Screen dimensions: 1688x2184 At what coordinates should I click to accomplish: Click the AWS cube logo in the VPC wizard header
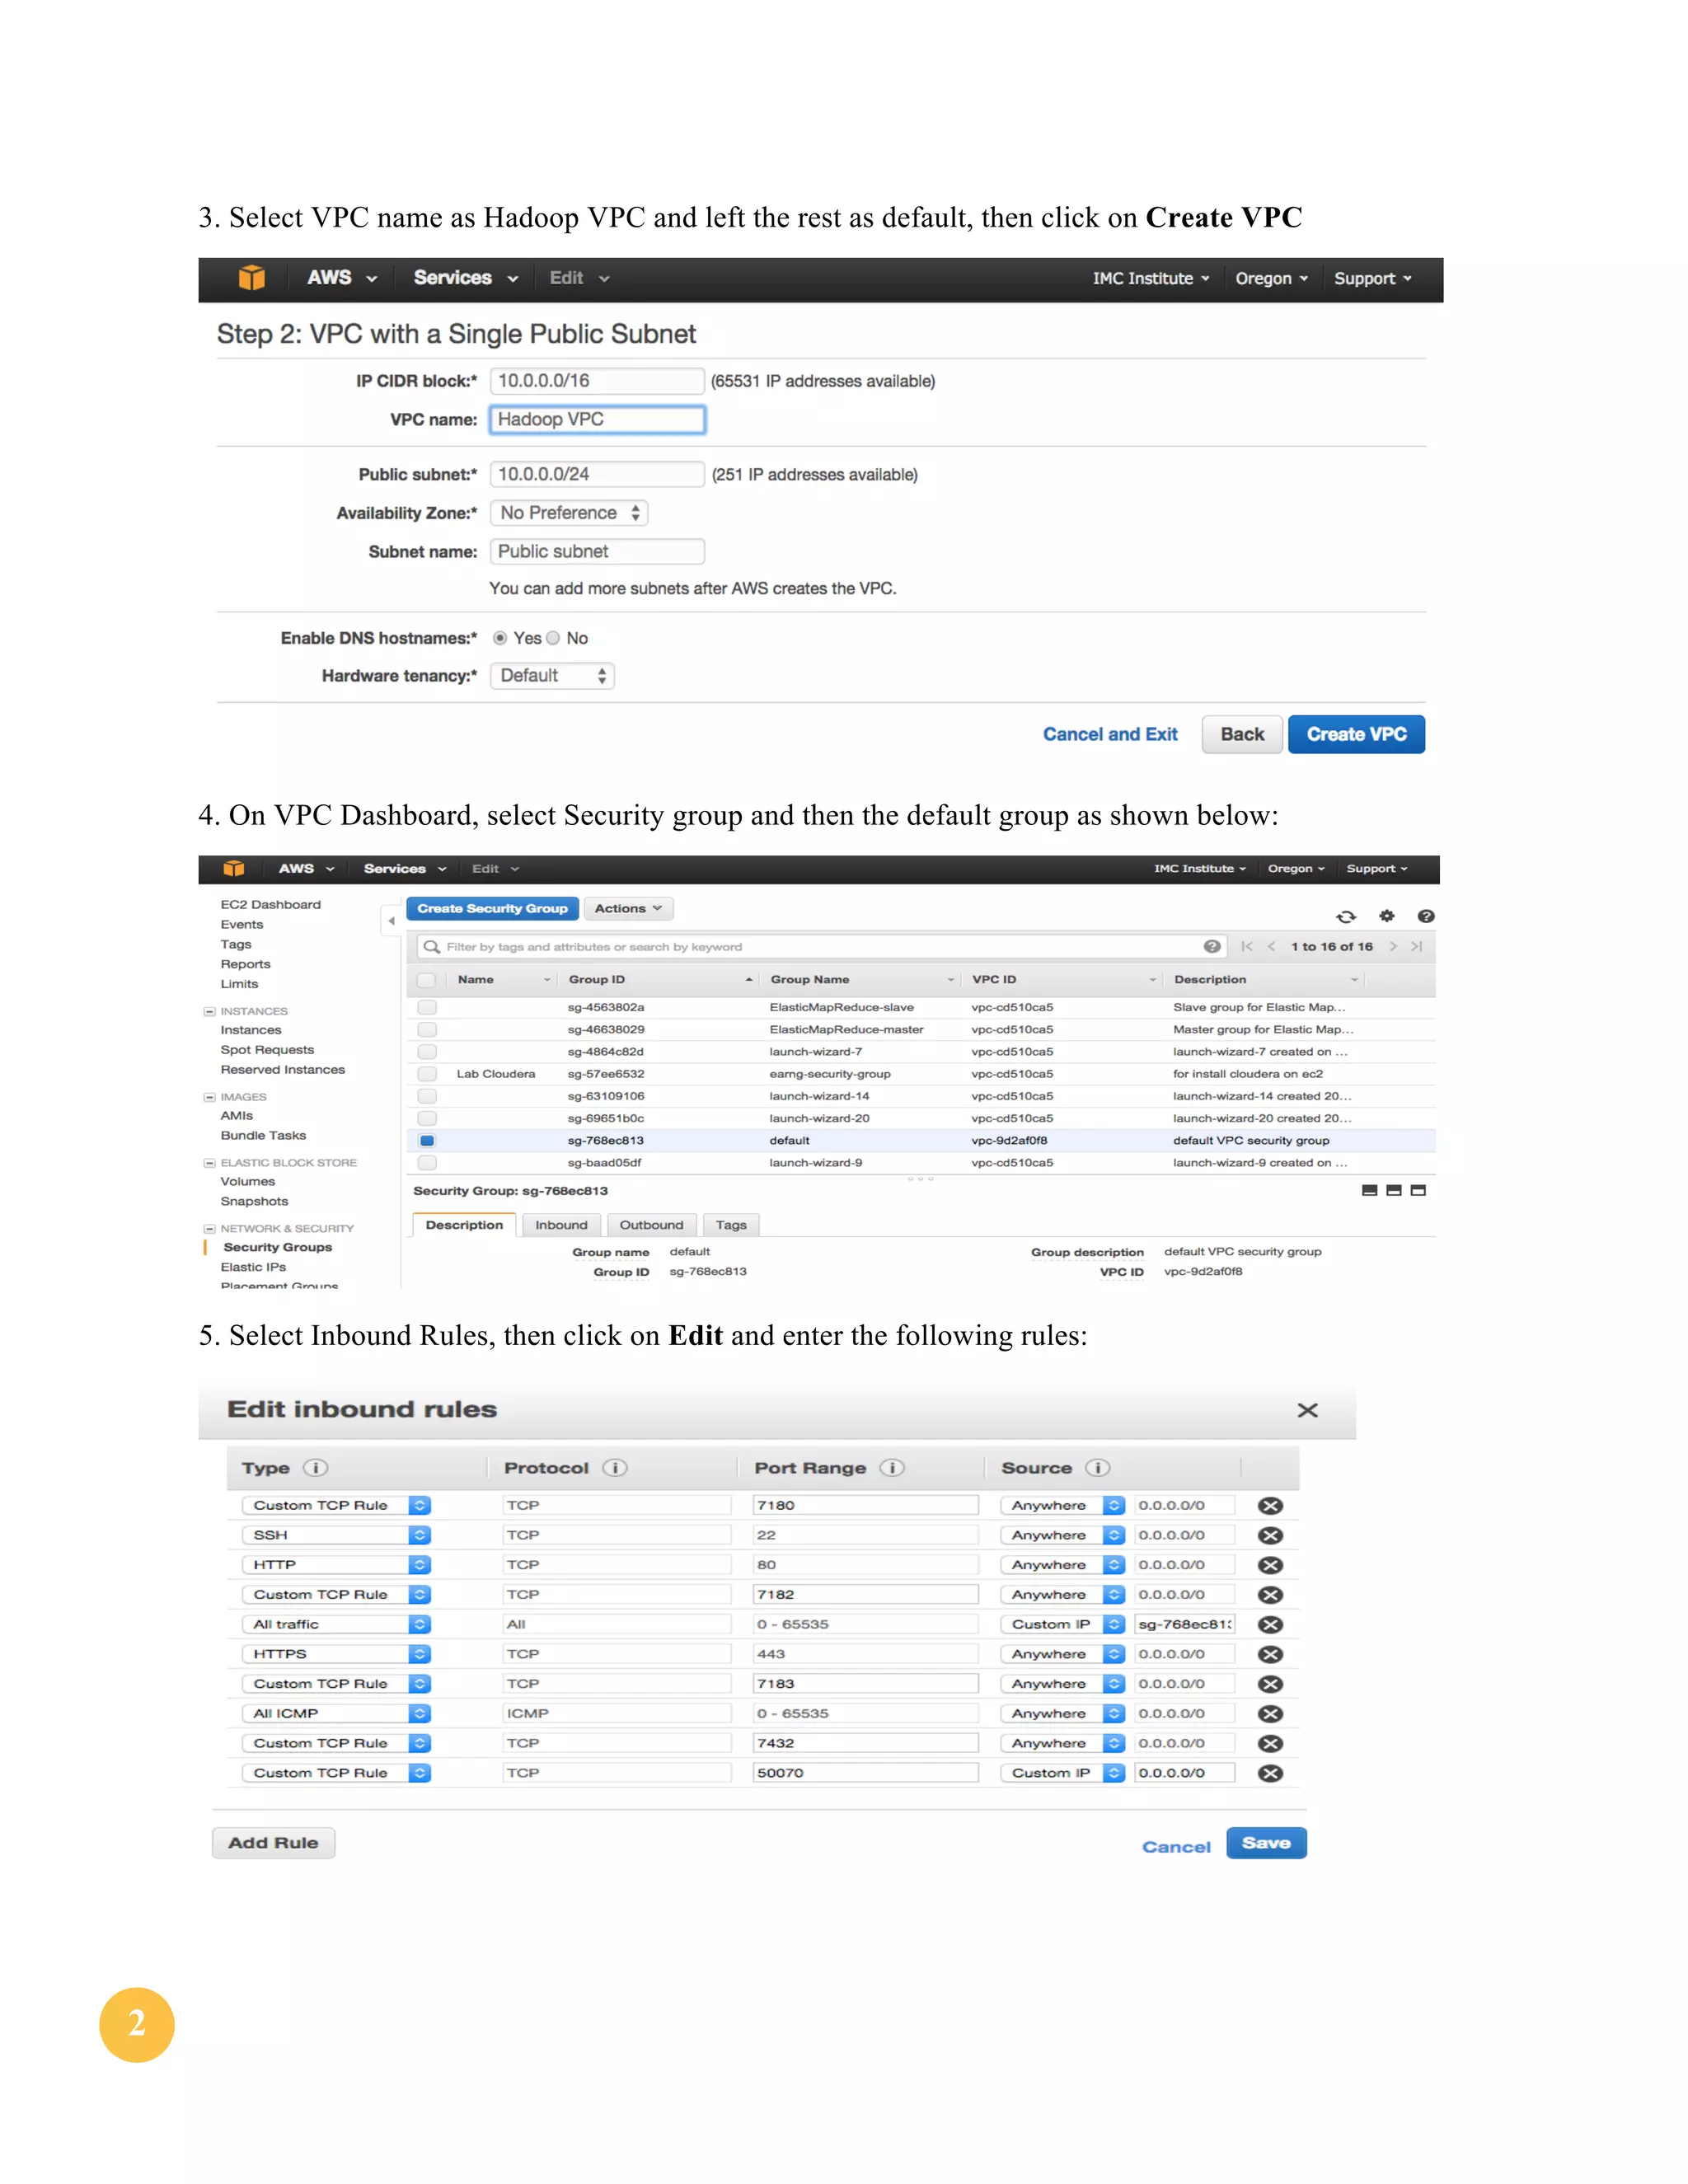tap(252, 278)
